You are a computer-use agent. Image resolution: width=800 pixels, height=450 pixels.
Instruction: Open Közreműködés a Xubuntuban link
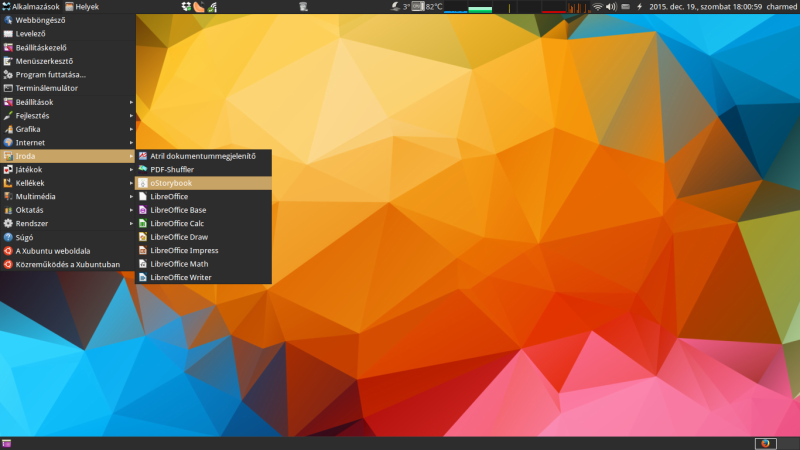68,264
